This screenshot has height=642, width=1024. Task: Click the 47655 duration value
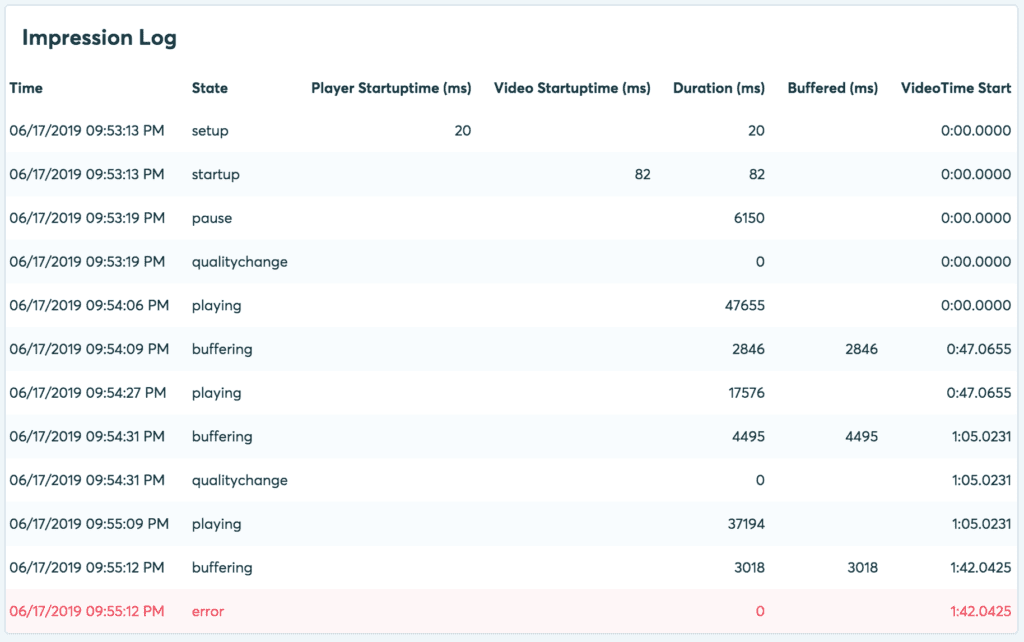pyautogui.click(x=744, y=306)
